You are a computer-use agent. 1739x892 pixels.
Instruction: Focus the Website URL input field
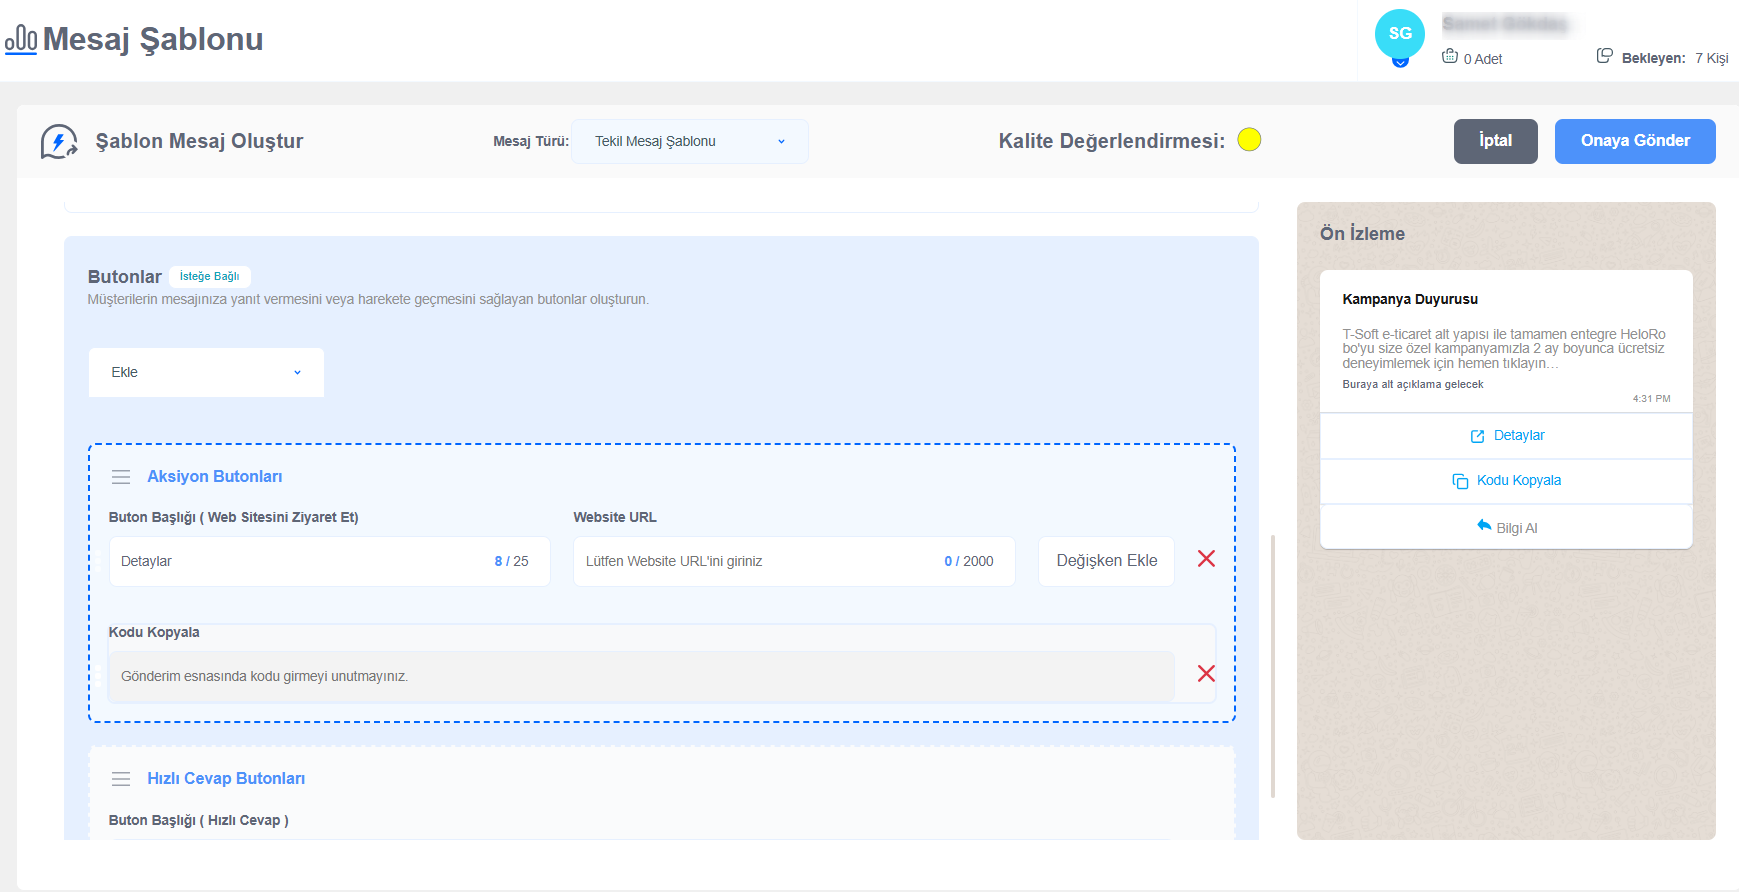(x=760, y=561)
